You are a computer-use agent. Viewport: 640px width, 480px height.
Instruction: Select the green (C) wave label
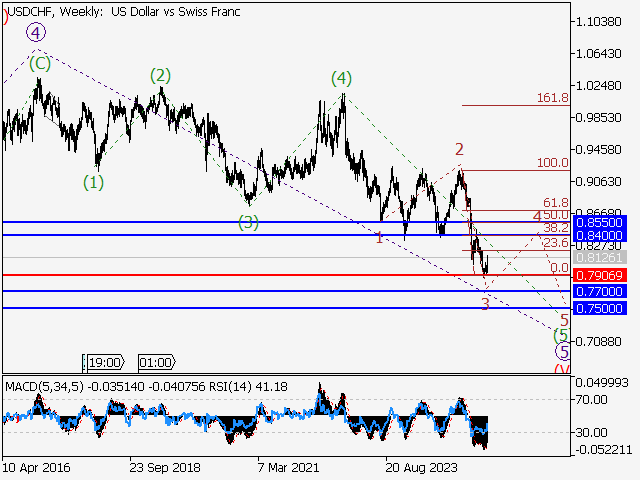click(x=39, y=63)
